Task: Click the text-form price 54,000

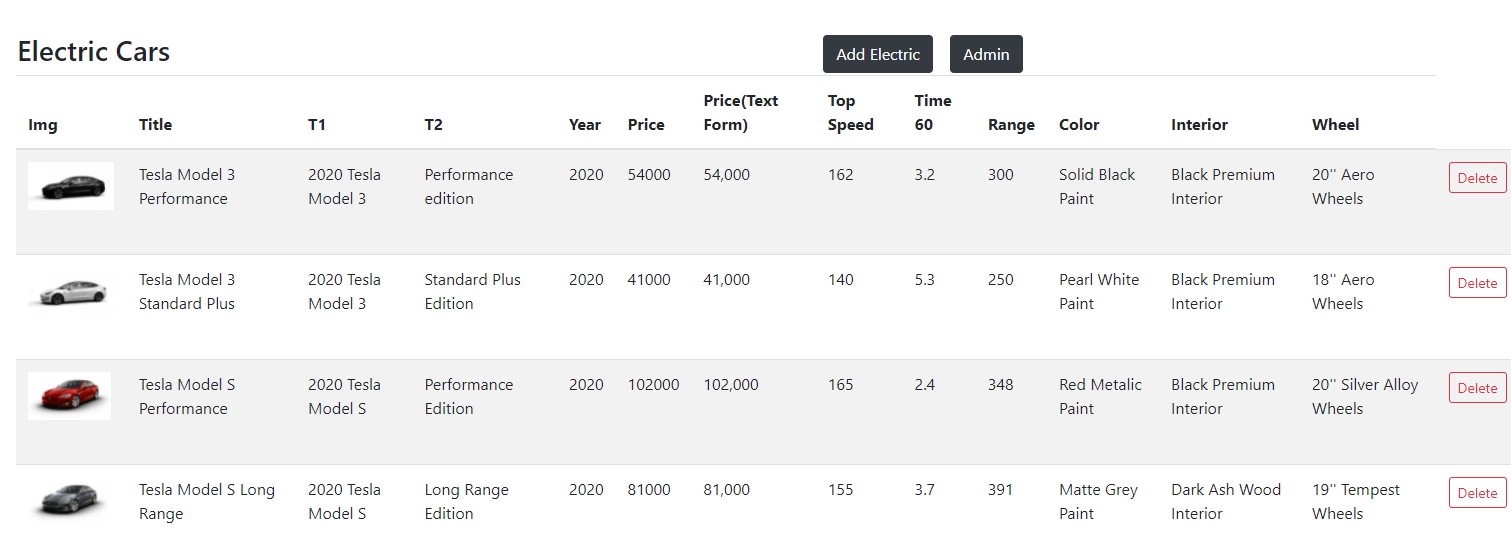Action: point(727,174)
